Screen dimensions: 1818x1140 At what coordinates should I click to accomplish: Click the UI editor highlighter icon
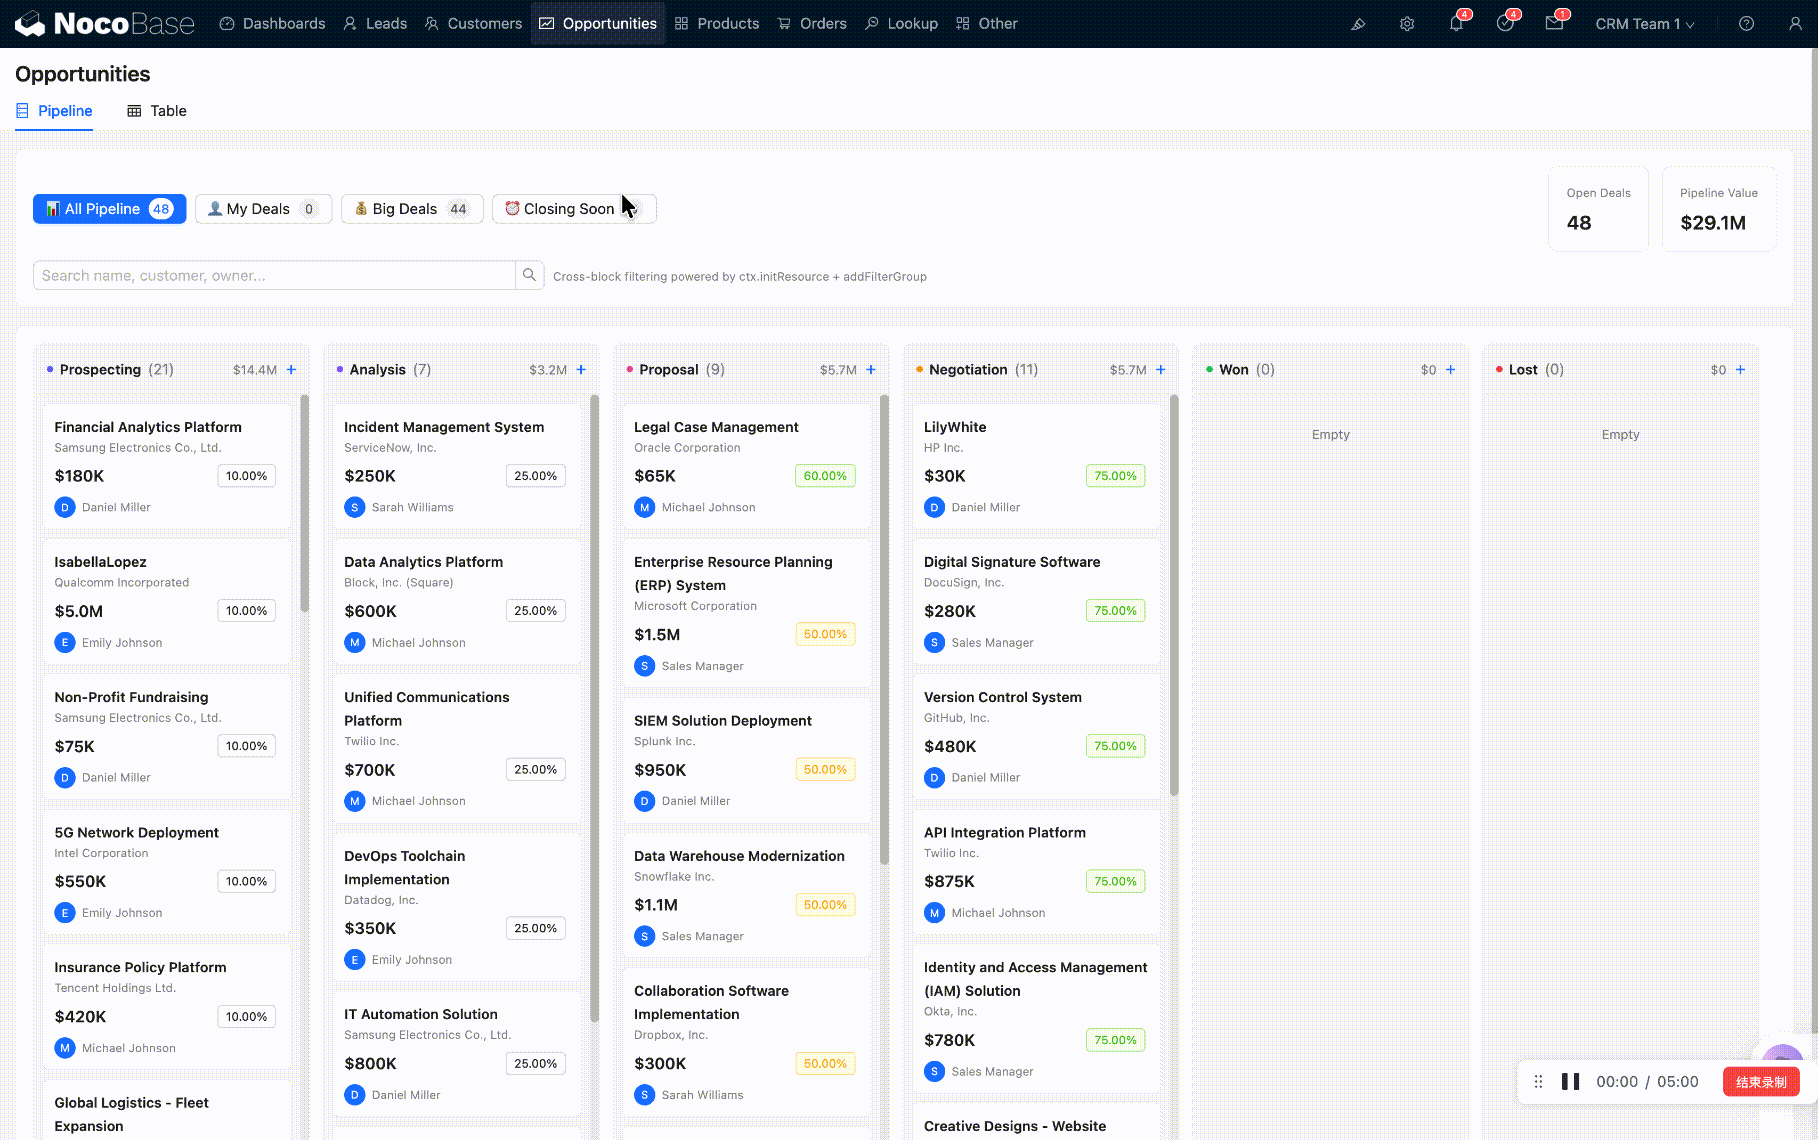pos(1358,24)
